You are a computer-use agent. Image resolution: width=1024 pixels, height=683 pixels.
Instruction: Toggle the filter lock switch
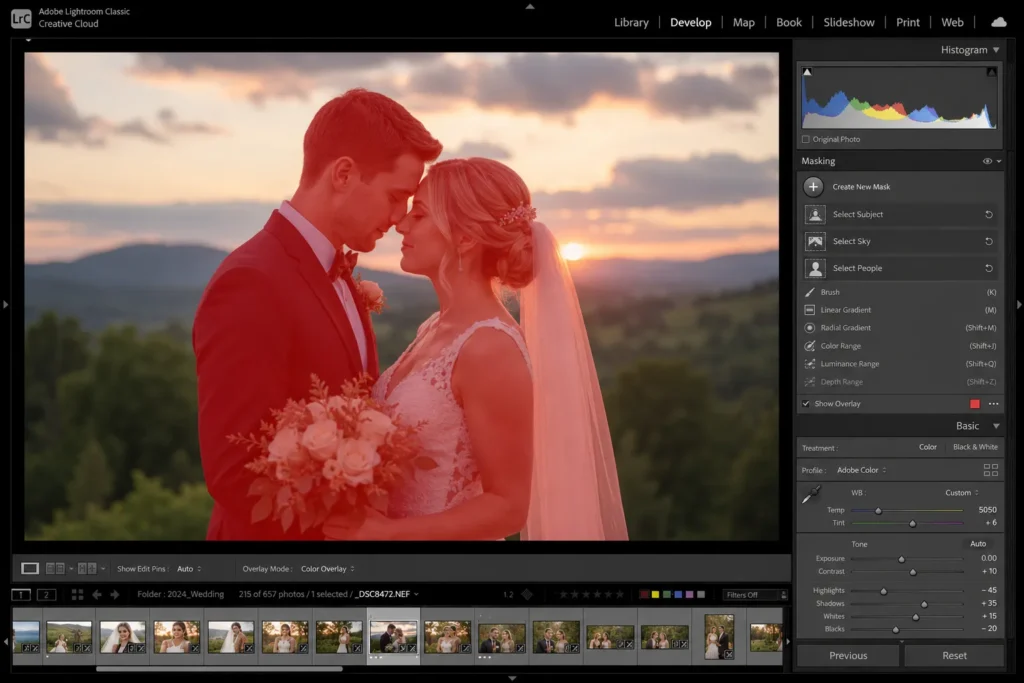pyautogui.click(x=784, y=595)
